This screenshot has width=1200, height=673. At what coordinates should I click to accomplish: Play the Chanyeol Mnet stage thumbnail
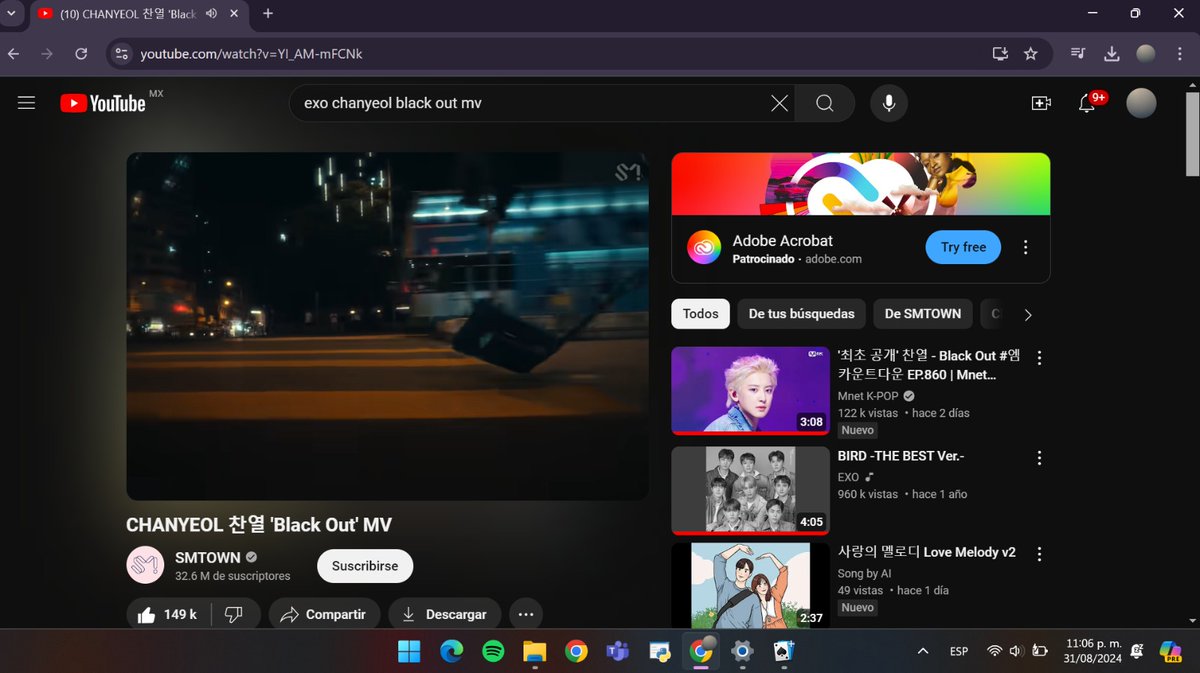point(750,390)
